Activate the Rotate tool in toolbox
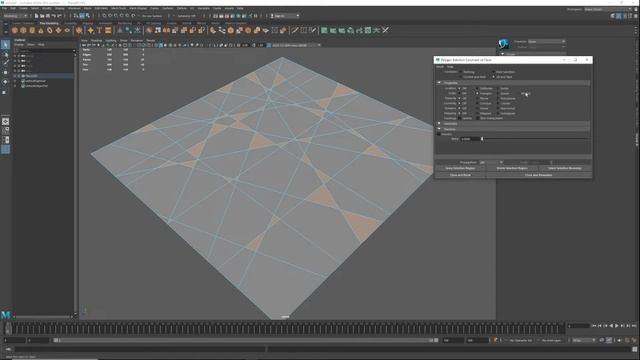The width and height of the screenshot is (640, 360). [x=5, y=82]
